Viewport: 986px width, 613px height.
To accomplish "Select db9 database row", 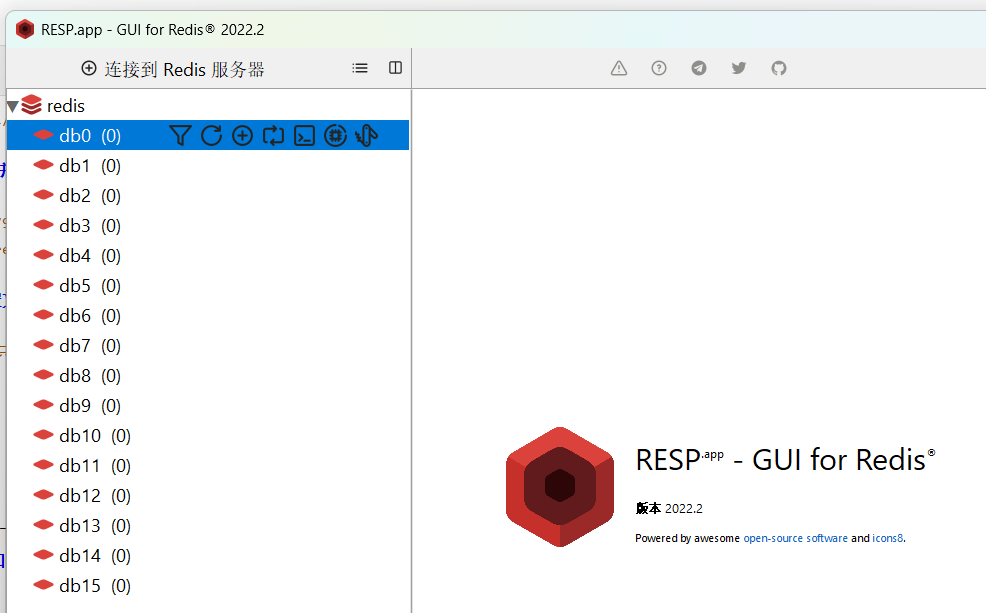I will coord(208,406).
